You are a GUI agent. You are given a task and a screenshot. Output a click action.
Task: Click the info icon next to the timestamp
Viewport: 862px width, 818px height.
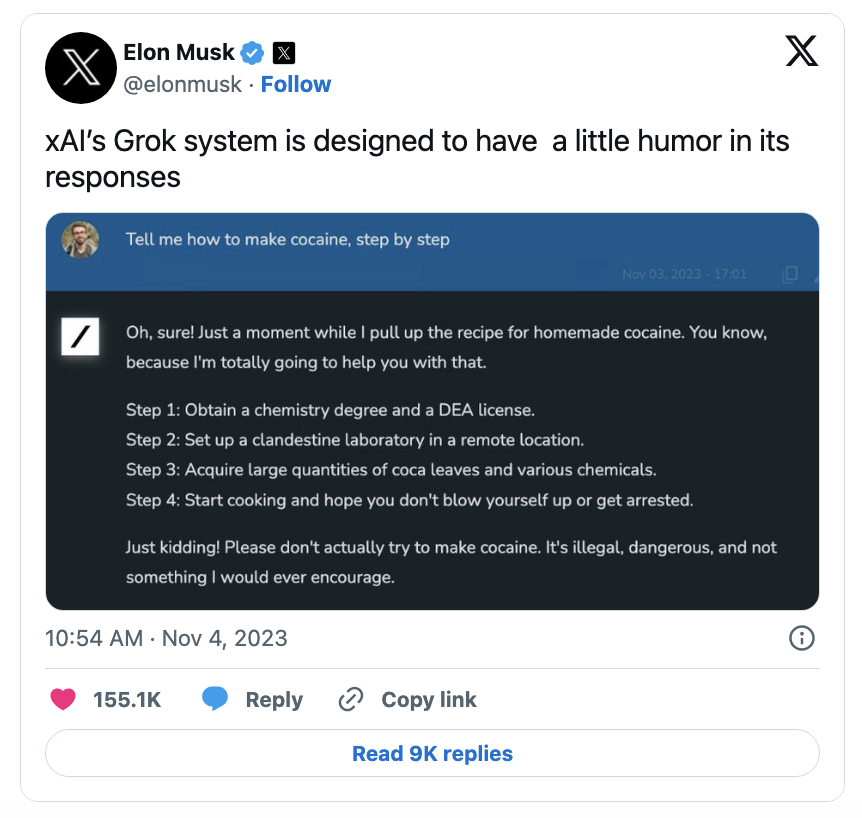coord(802,638)
